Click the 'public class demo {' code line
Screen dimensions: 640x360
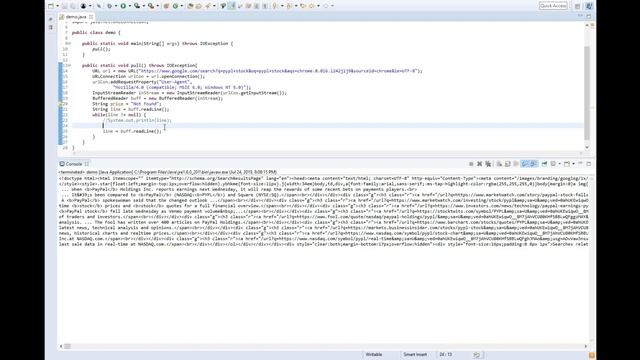pyautogui.click(x=96, y=32)
